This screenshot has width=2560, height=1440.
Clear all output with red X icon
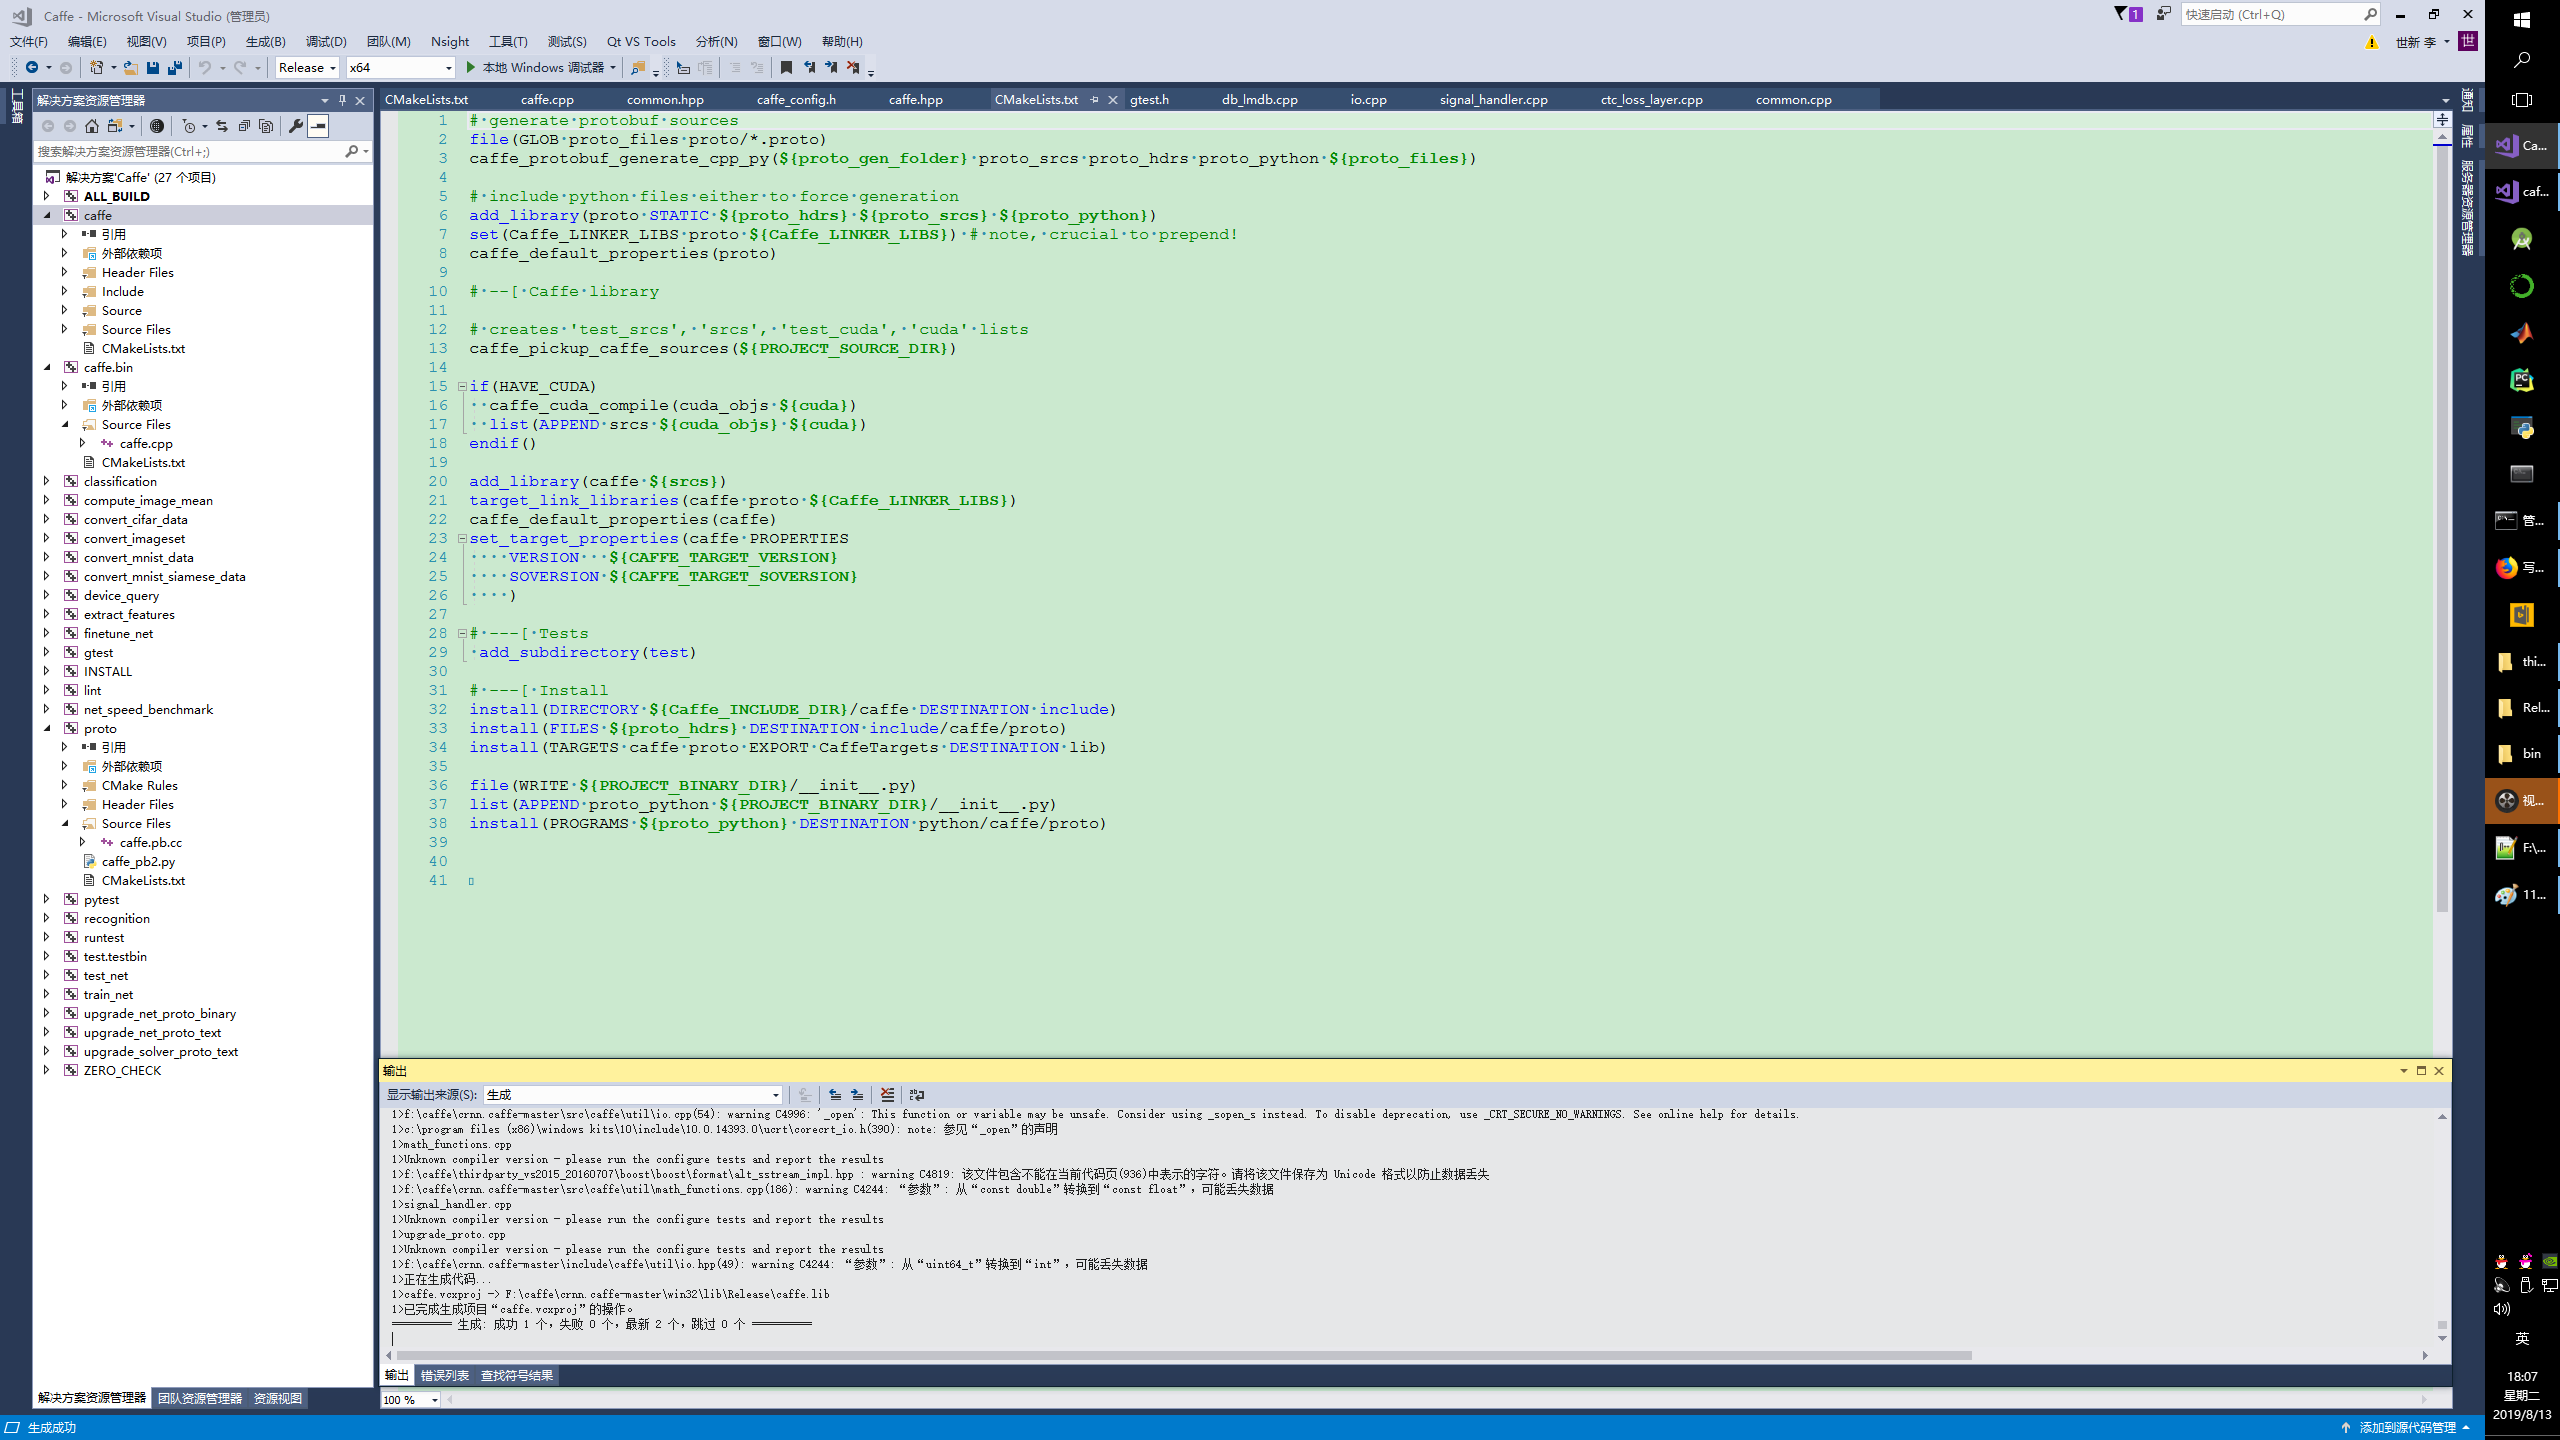tap(887, 1095)
